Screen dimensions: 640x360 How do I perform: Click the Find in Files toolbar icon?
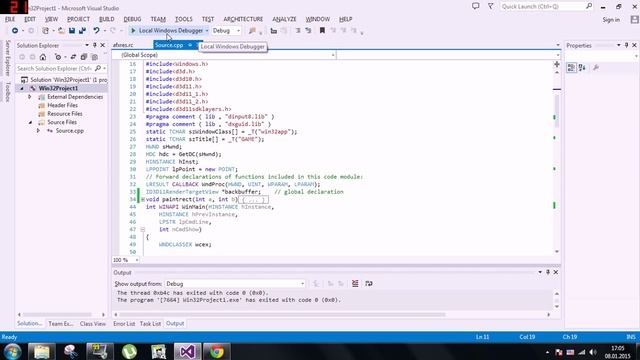pyautogui.click(x=252, y=31)
